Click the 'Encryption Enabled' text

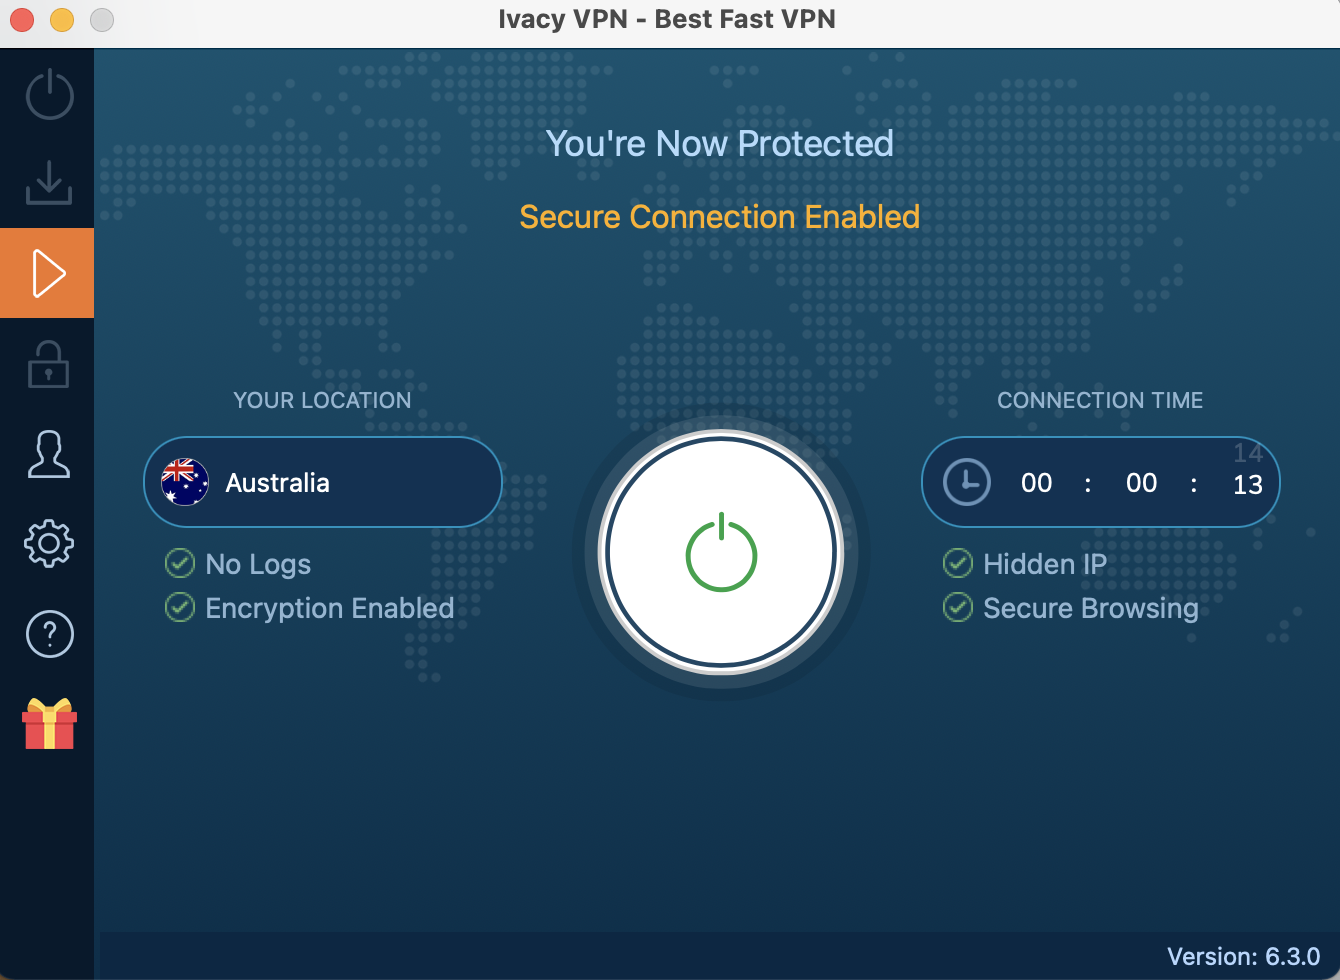click(330, 608)
